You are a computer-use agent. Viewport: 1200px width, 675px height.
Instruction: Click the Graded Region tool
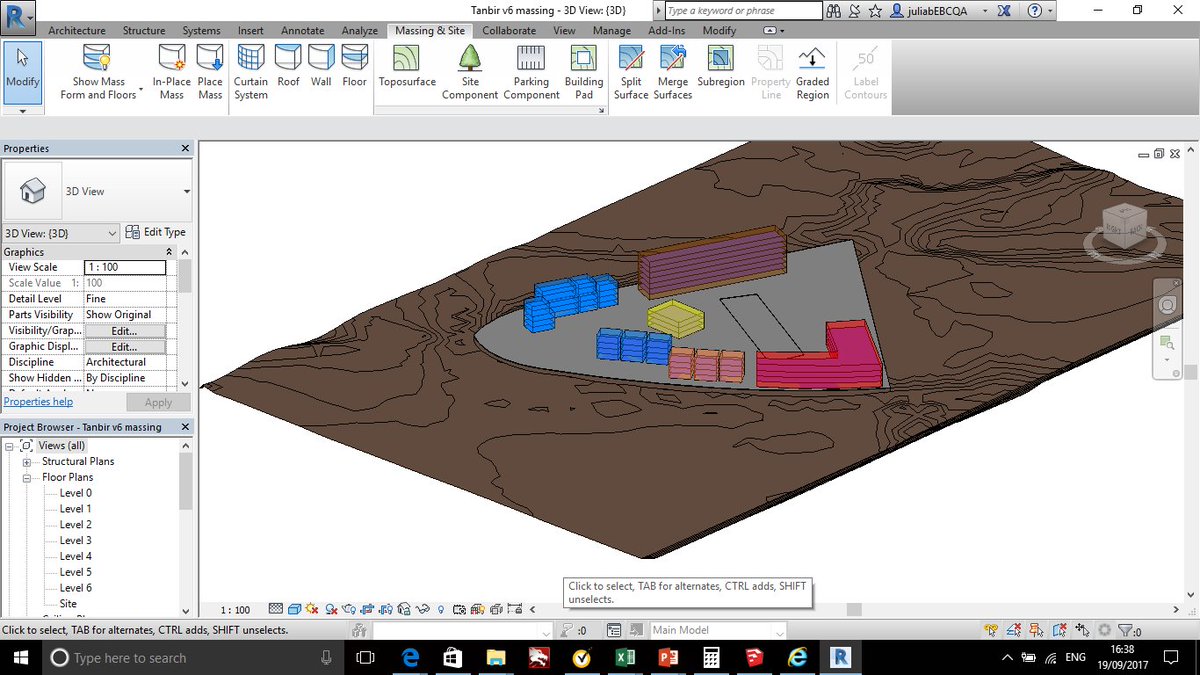(x=812, y=72)
